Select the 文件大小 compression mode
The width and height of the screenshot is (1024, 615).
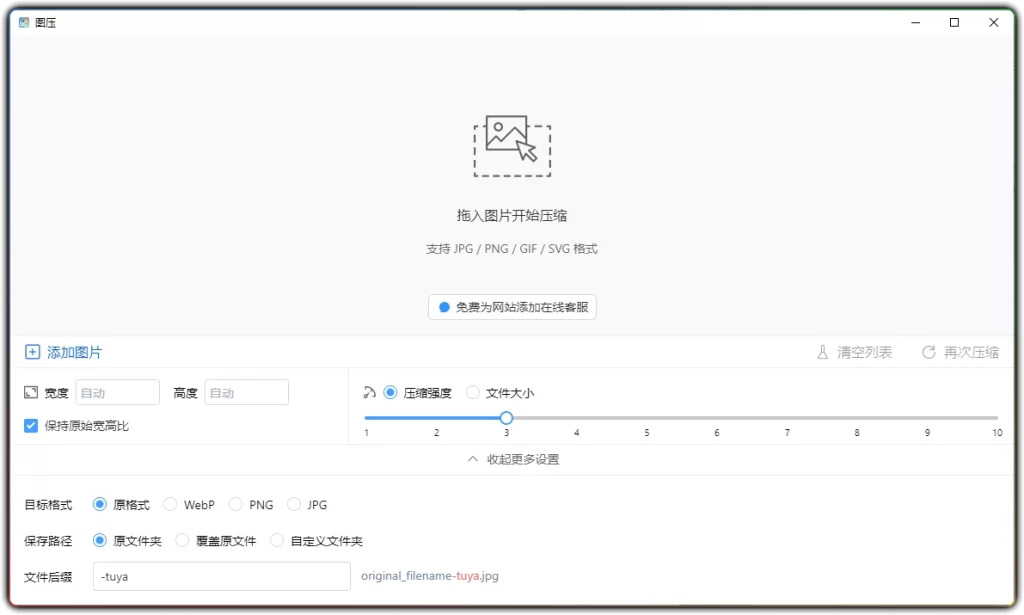(471, 392)
